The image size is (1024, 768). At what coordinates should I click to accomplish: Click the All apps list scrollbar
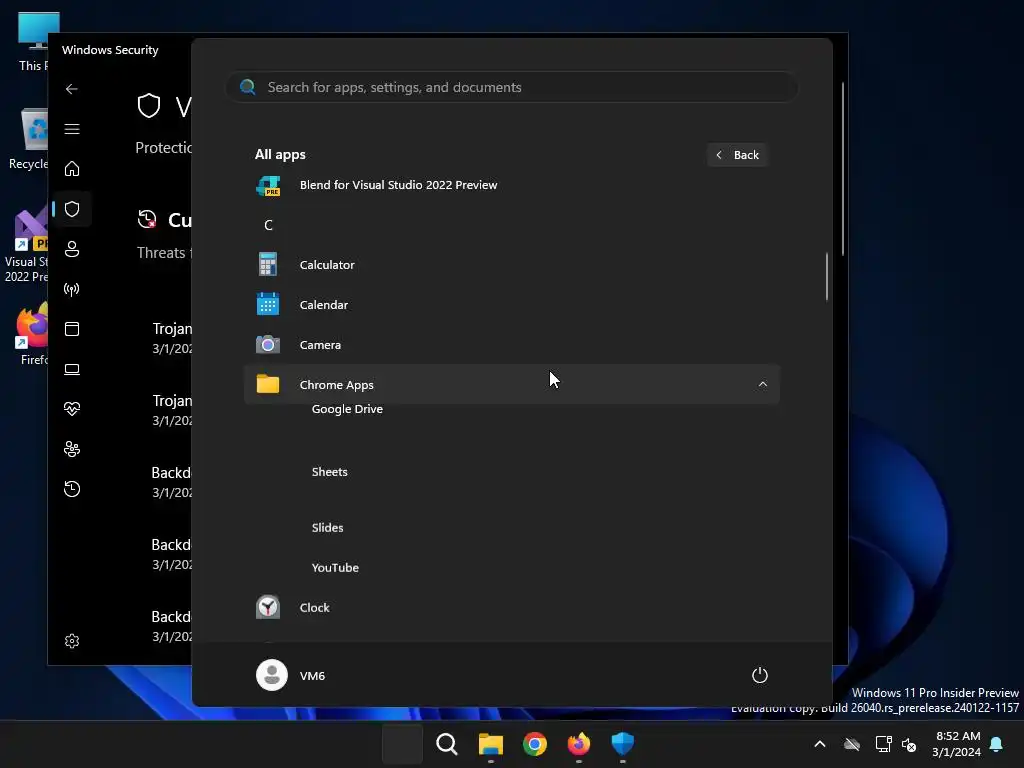click(827, 276)
